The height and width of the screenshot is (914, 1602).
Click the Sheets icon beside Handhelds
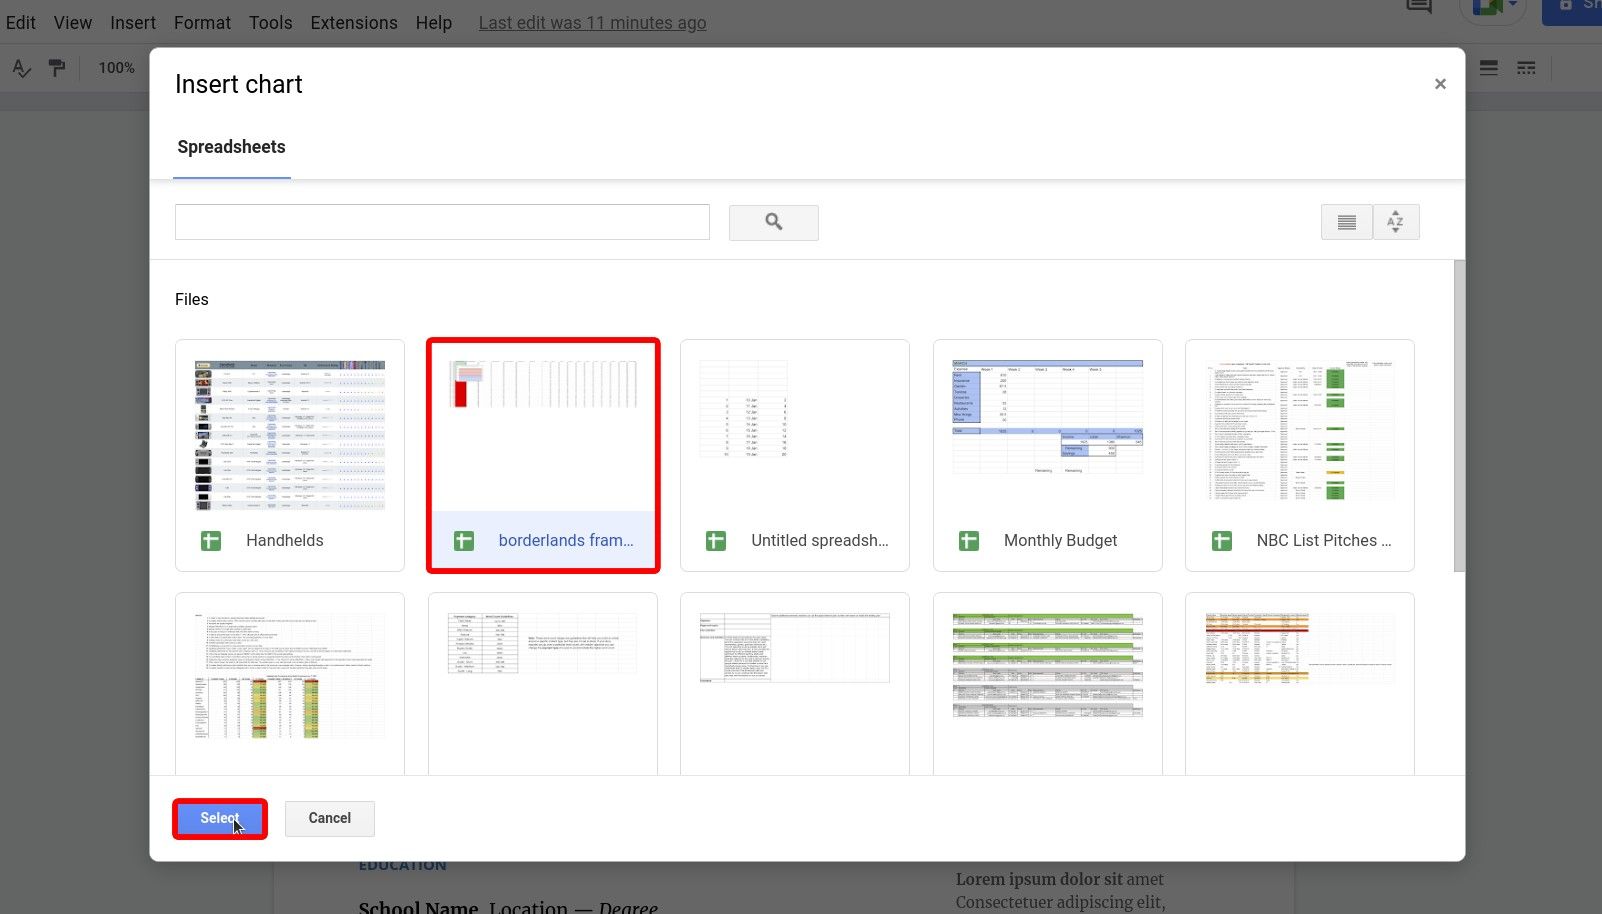click(210, 540)
